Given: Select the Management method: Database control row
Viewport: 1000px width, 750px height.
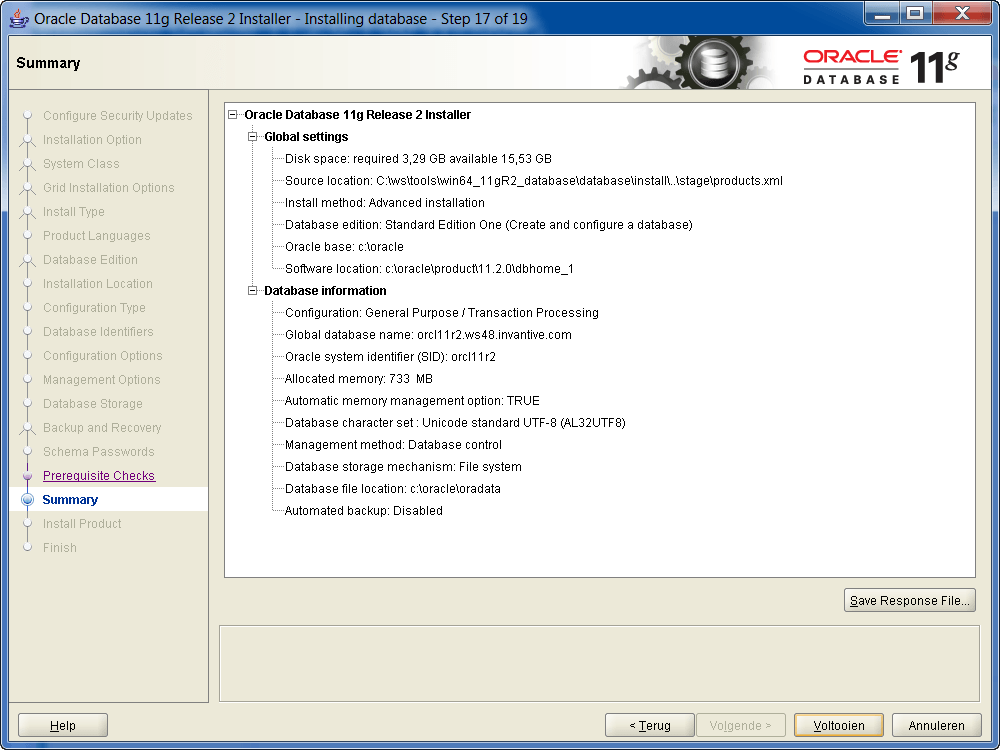Looking at the screenshot, I should point(393,445).
